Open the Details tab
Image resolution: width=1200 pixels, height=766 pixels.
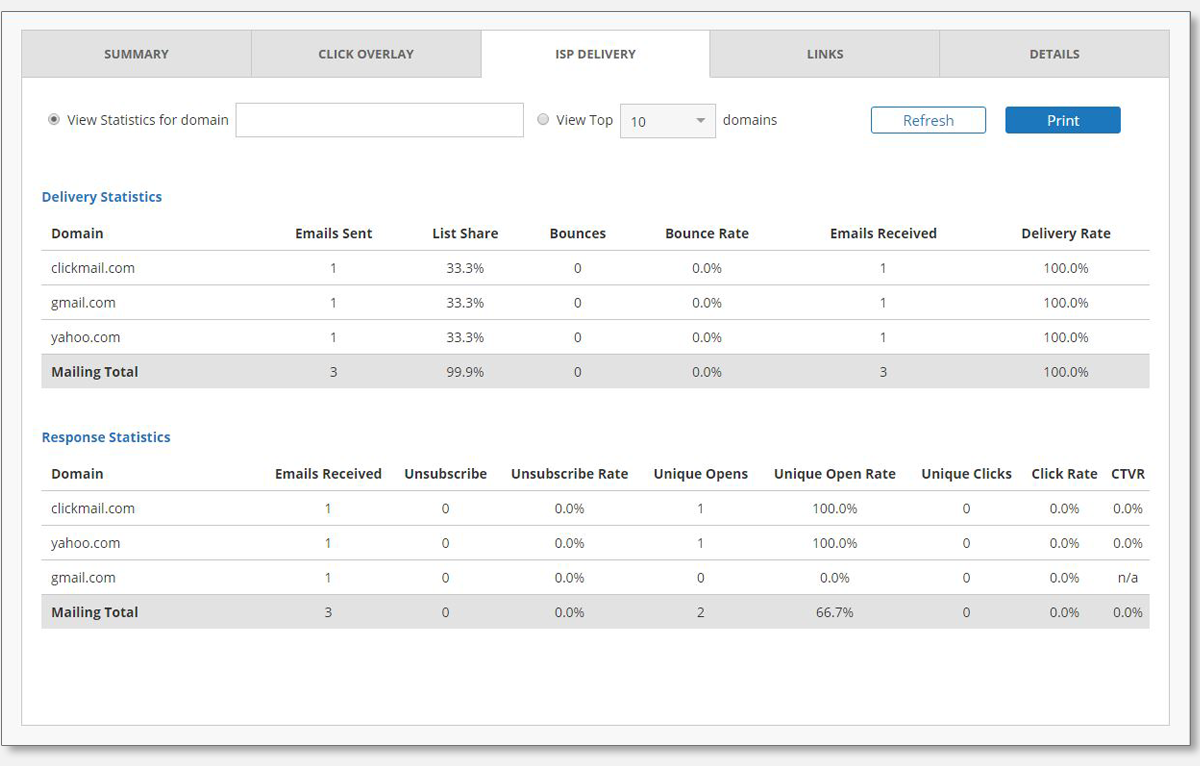click(1054, 54)
